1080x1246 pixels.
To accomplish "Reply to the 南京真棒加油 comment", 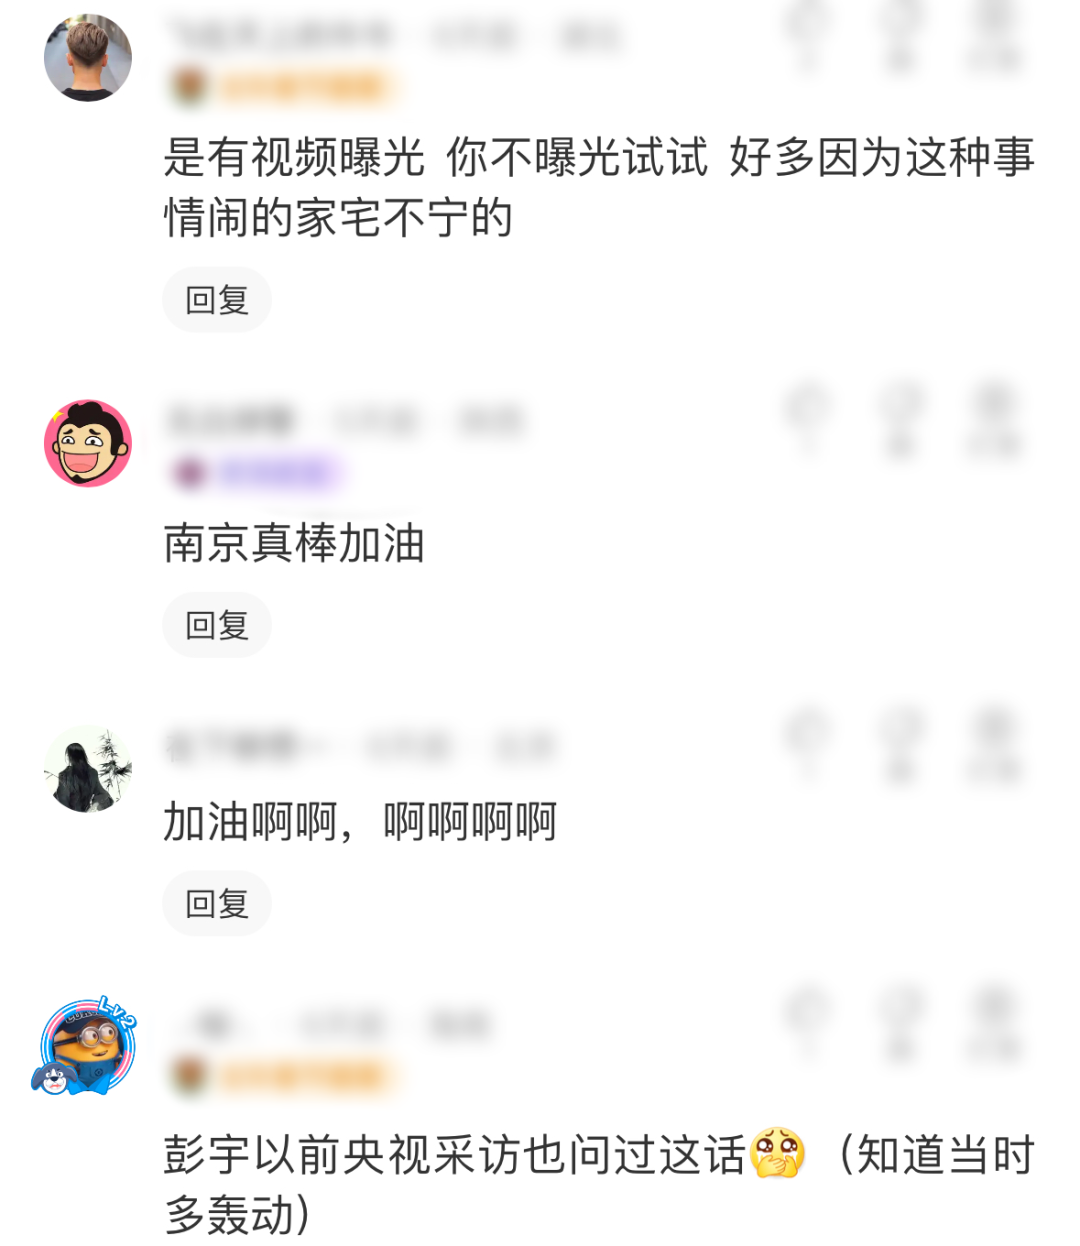I will (217, 625).
